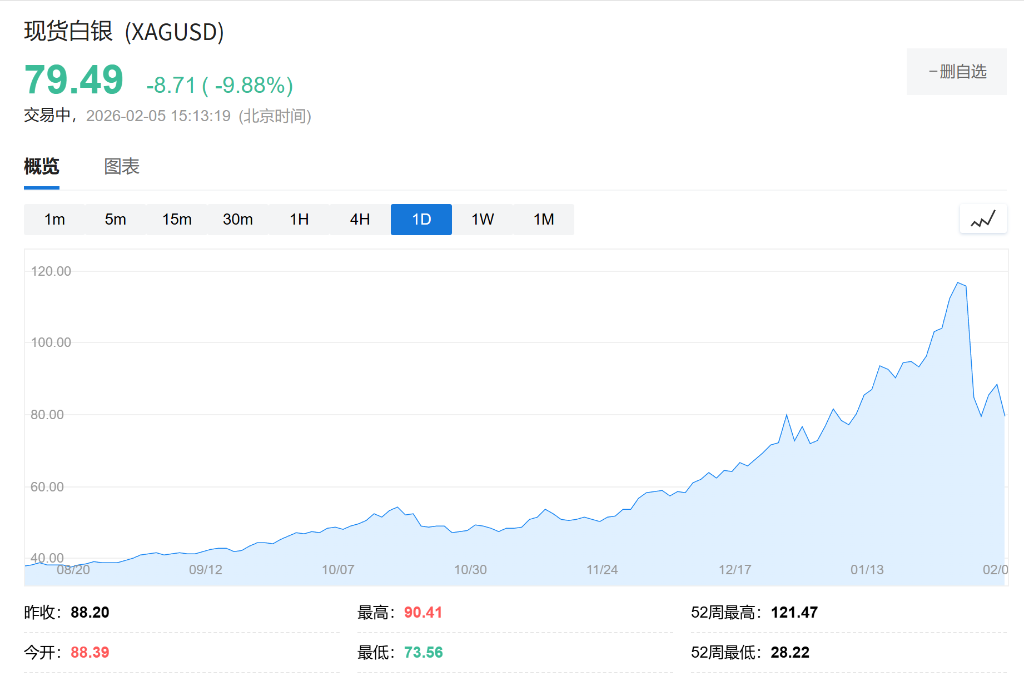Select the 1H timeframe
Image resolution: width=1024 pixels, height=683 pixels.
(x=298, y=219)
